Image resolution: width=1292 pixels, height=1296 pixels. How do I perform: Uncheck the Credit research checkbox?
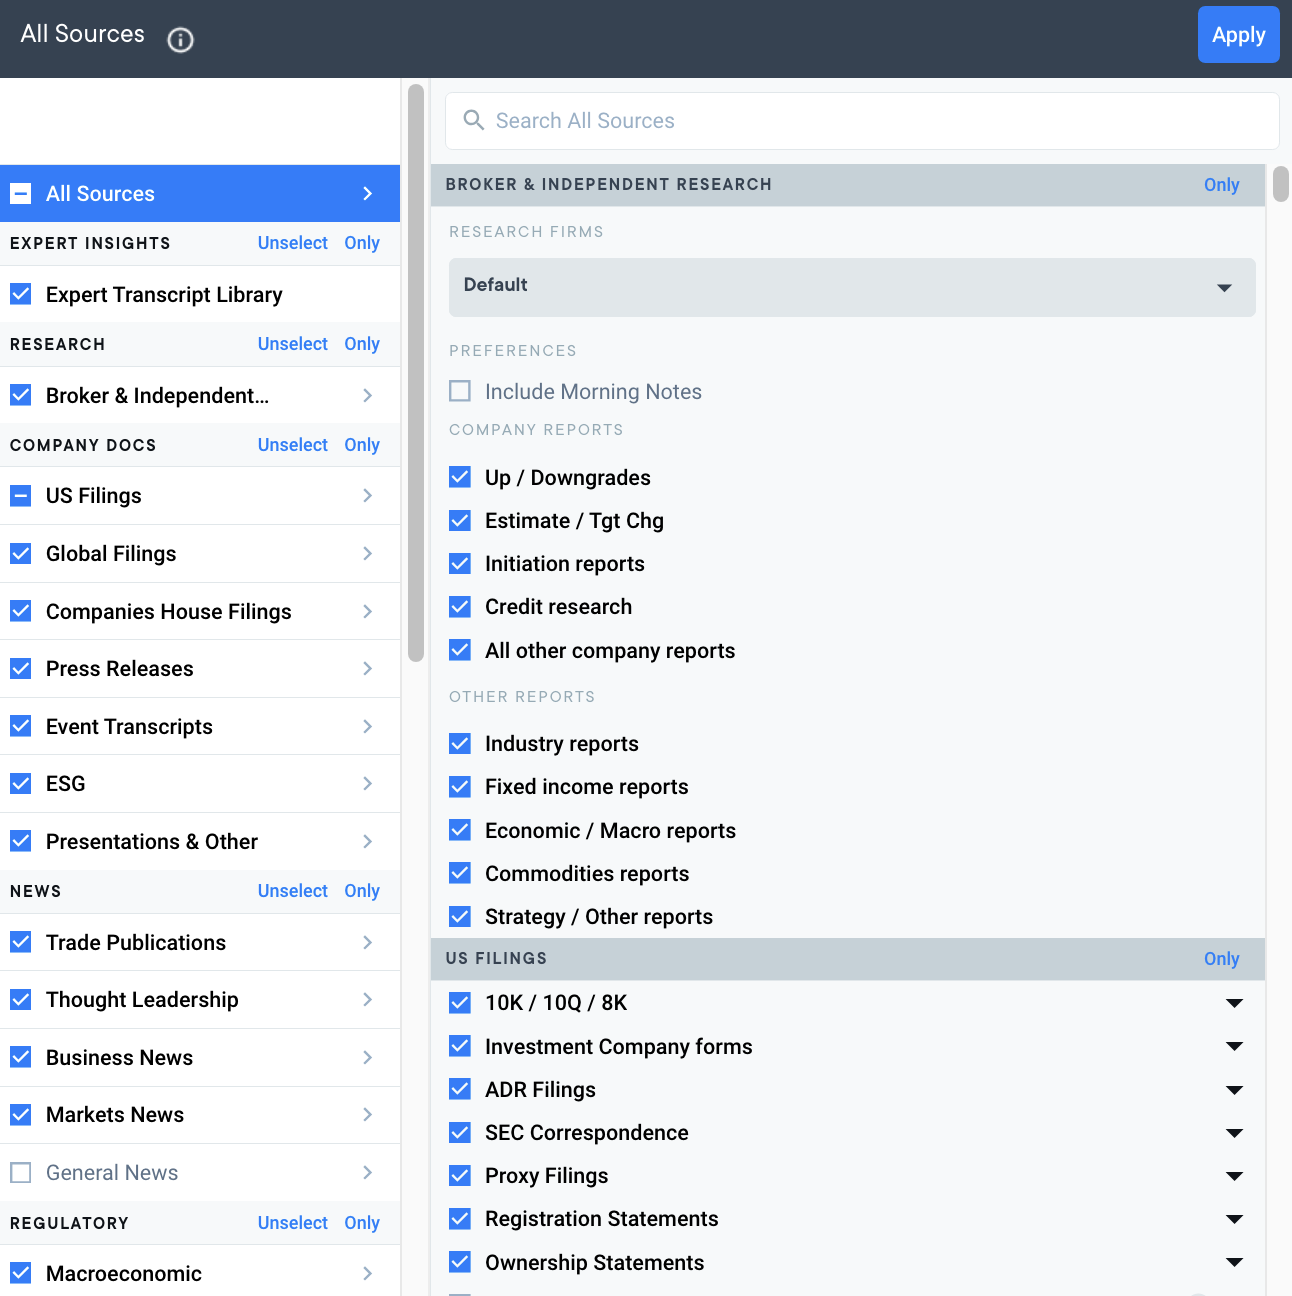point(460,607)
